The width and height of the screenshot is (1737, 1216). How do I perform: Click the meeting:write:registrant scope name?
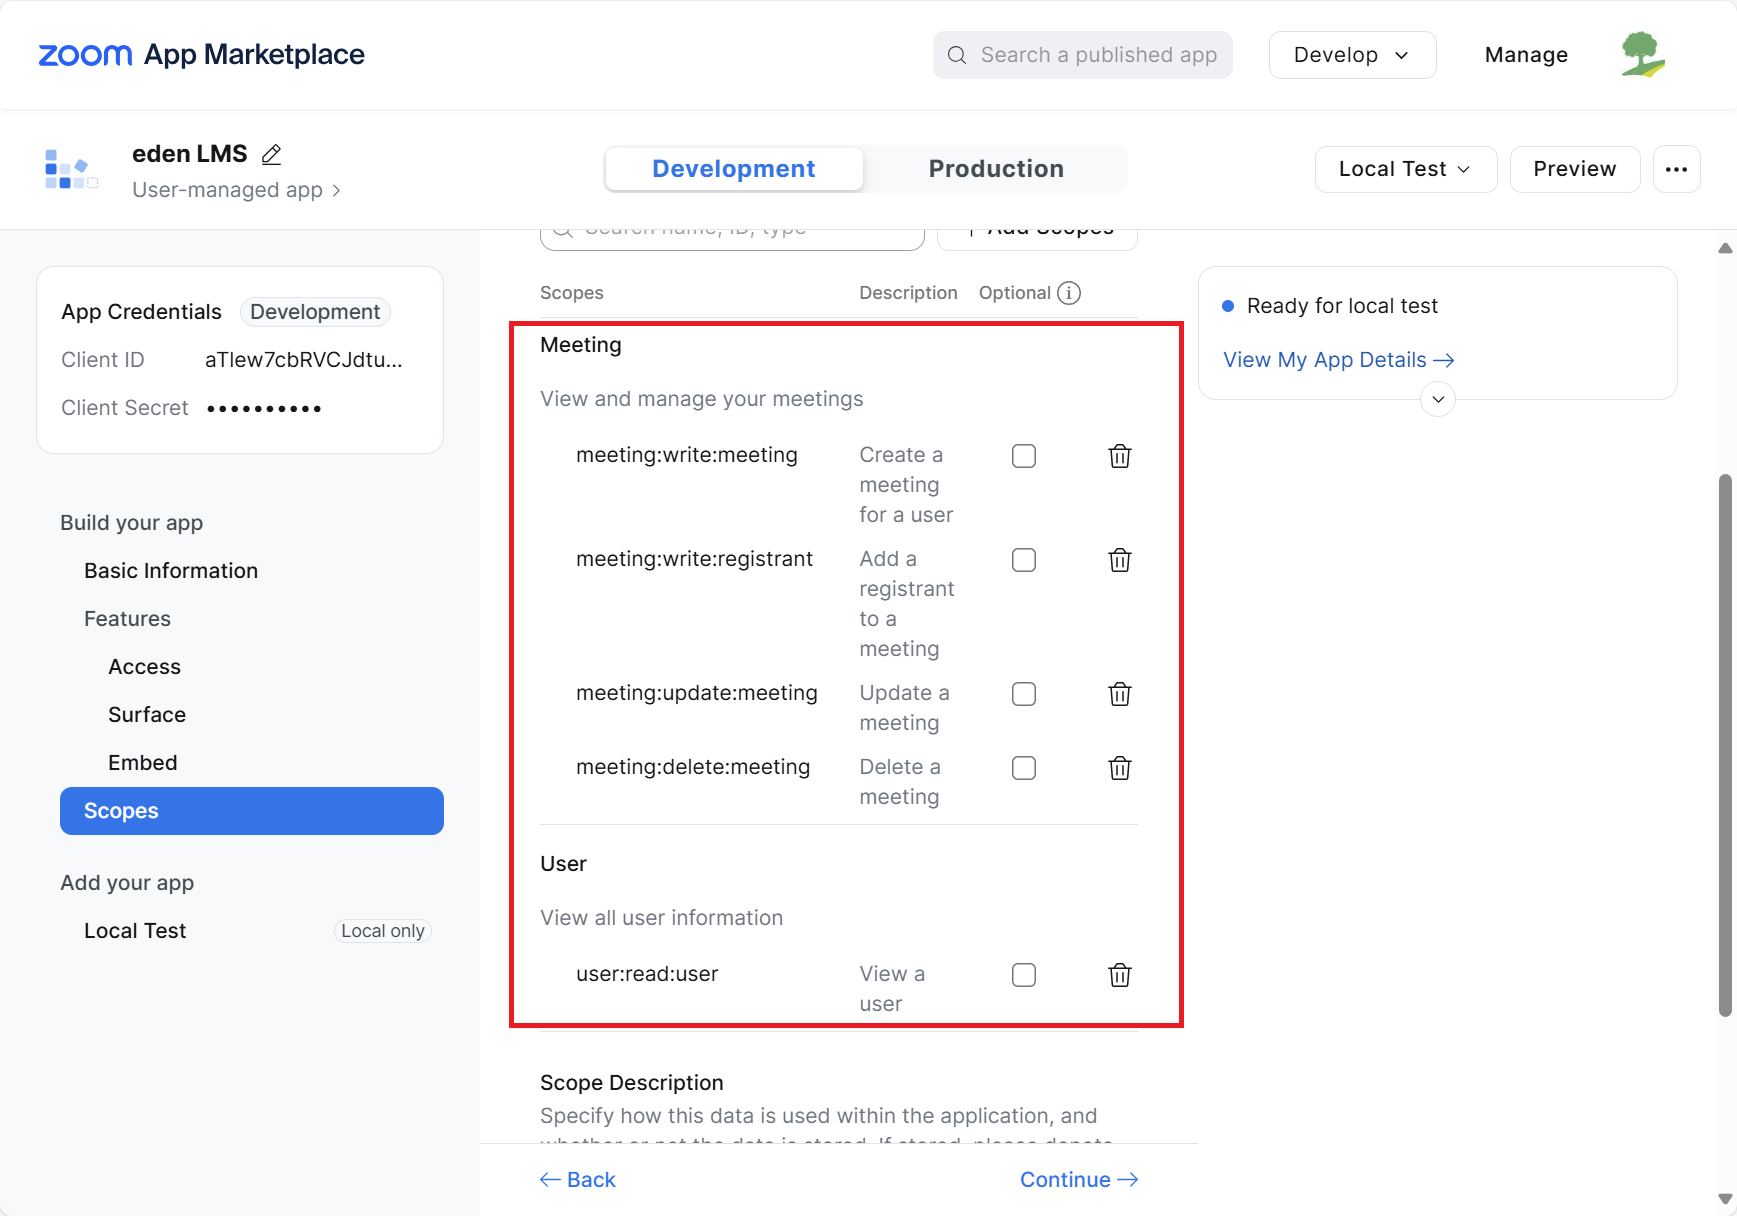coord(695,559)
